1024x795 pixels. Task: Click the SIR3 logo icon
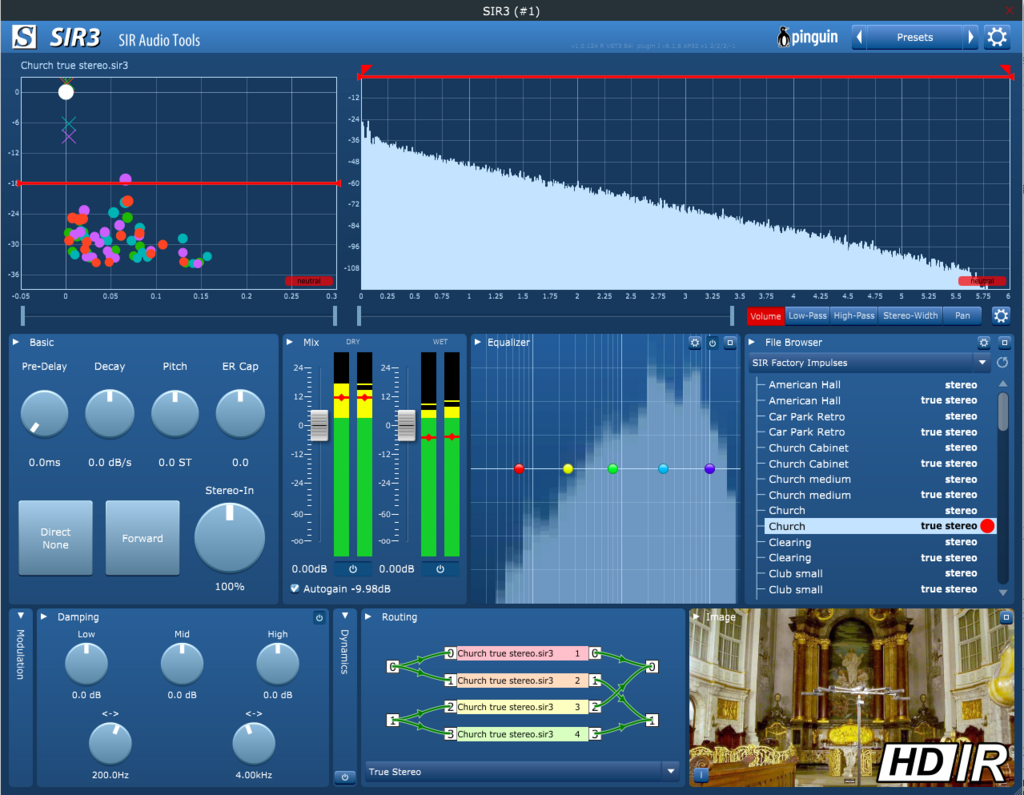pyautogui.click(x=24, y=37)
